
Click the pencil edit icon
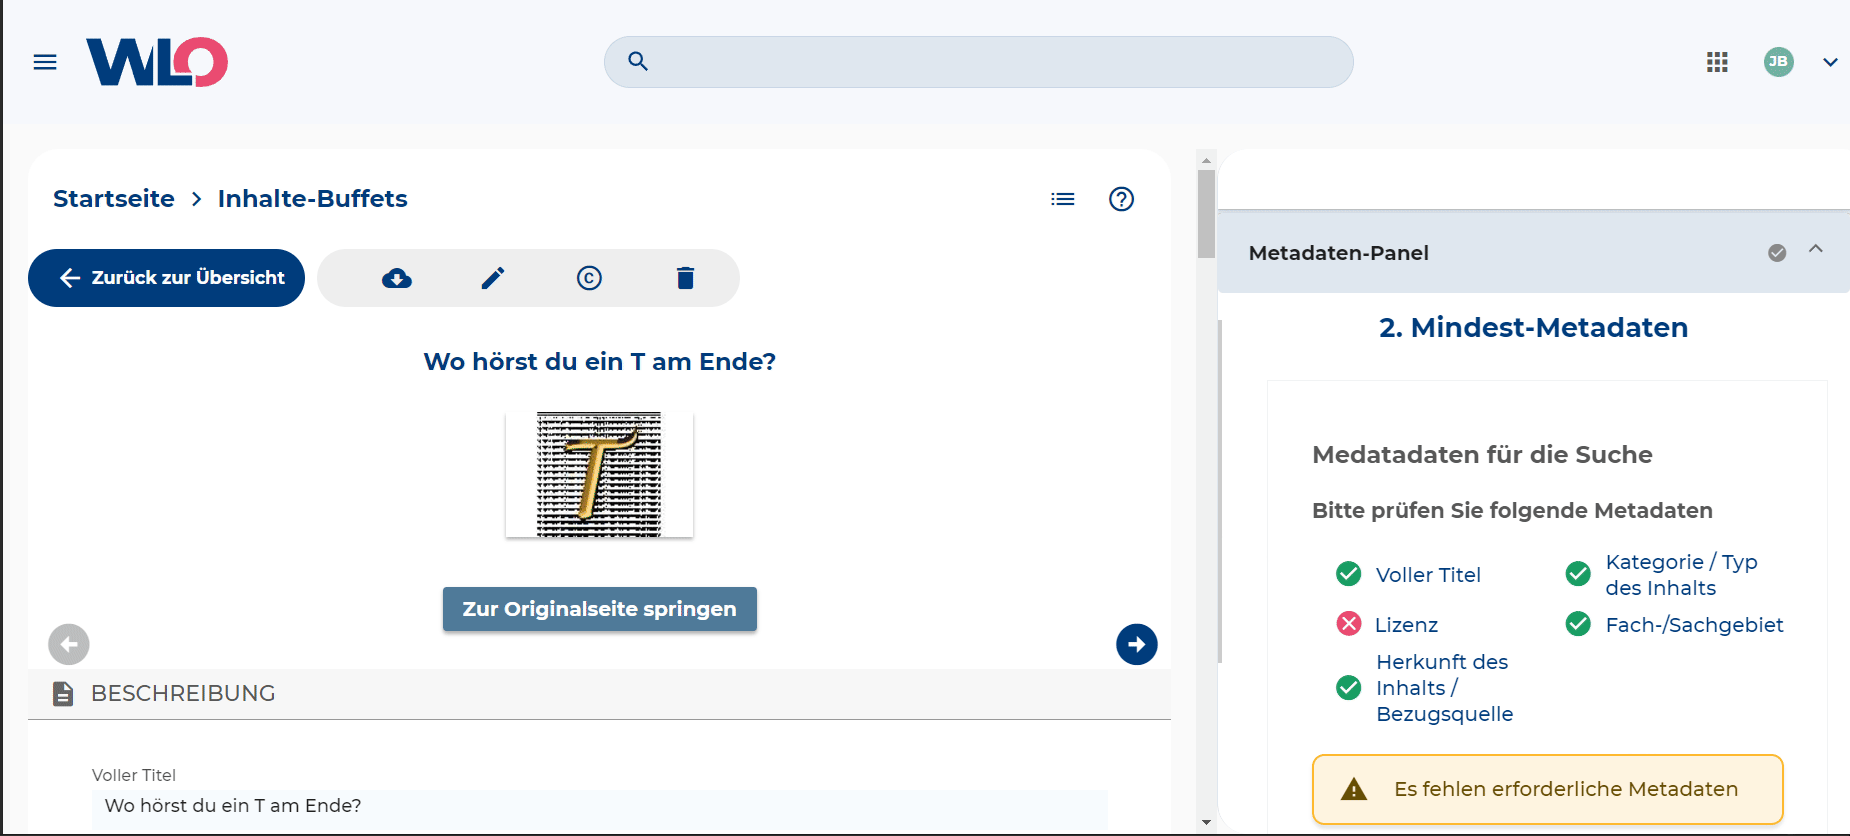[493, 278]
